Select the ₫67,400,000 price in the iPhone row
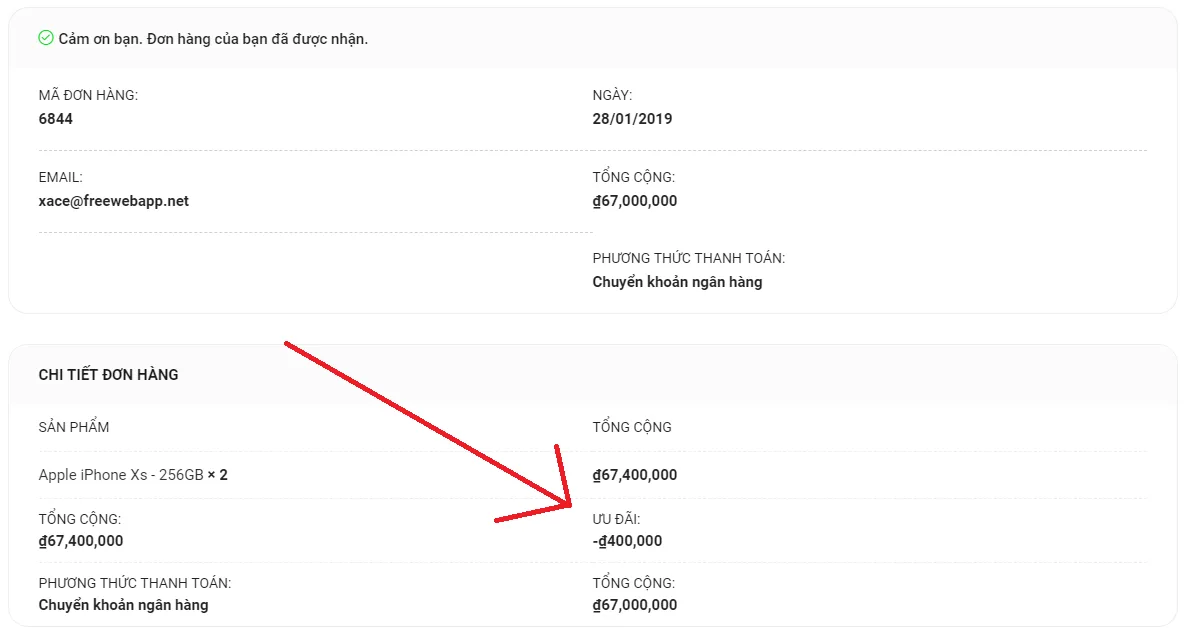The height and width of the screenshot is (634, 1188). pyautogui.click(x=635, y=475)
